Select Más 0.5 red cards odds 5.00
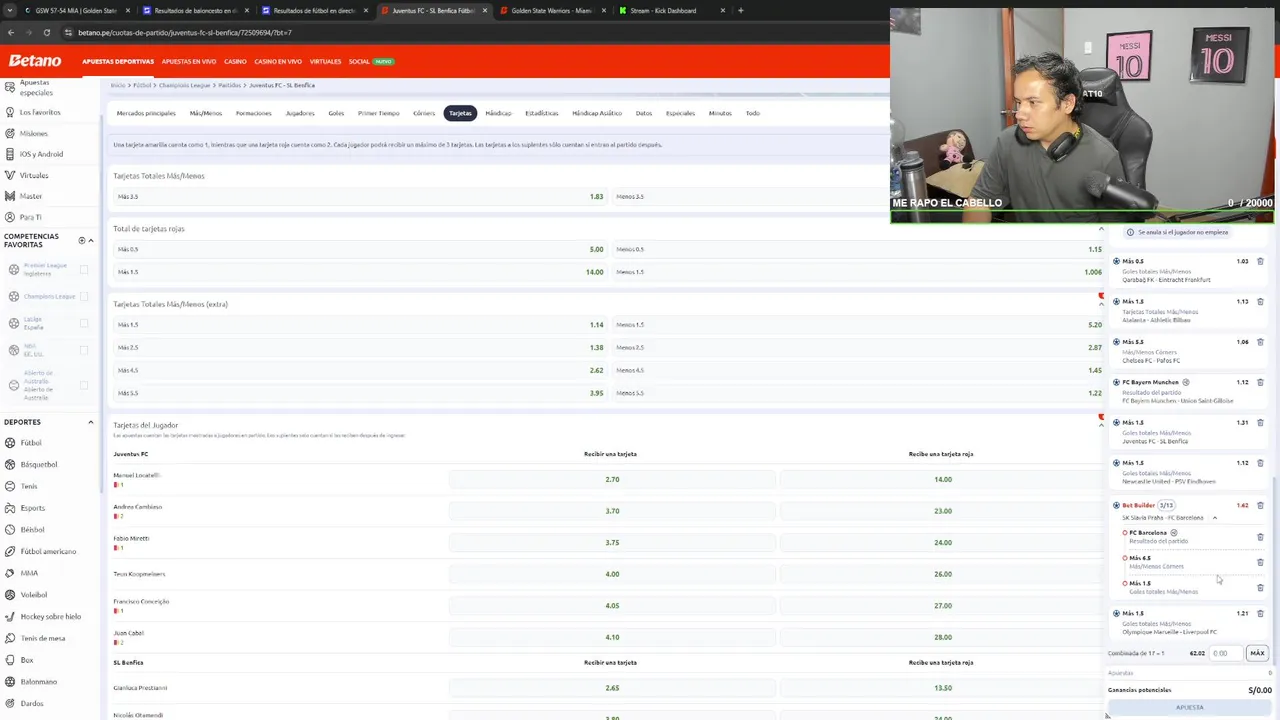1280x720 pixels. 362,249
